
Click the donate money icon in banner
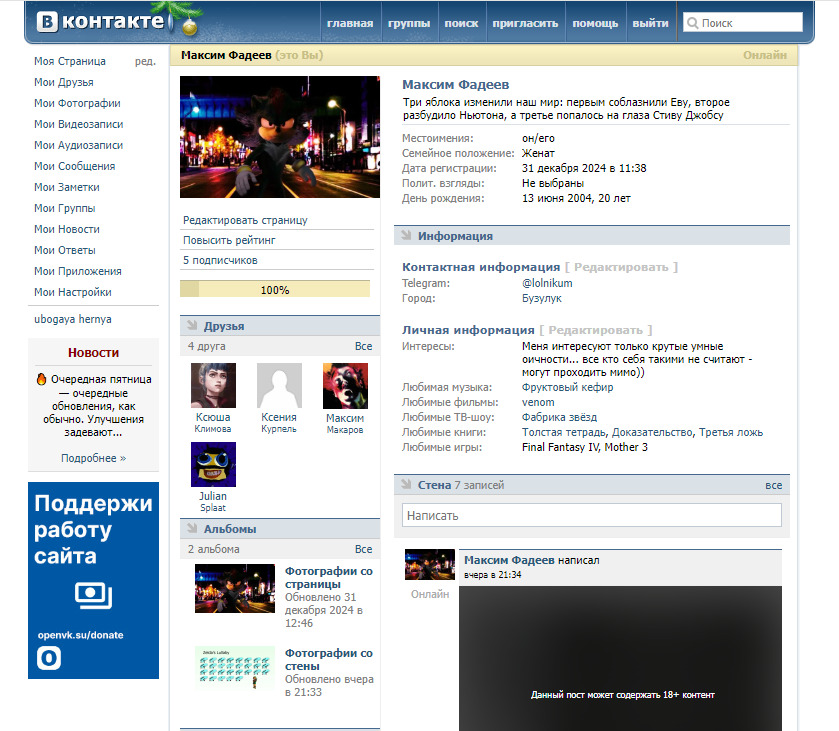pos(94,595)
